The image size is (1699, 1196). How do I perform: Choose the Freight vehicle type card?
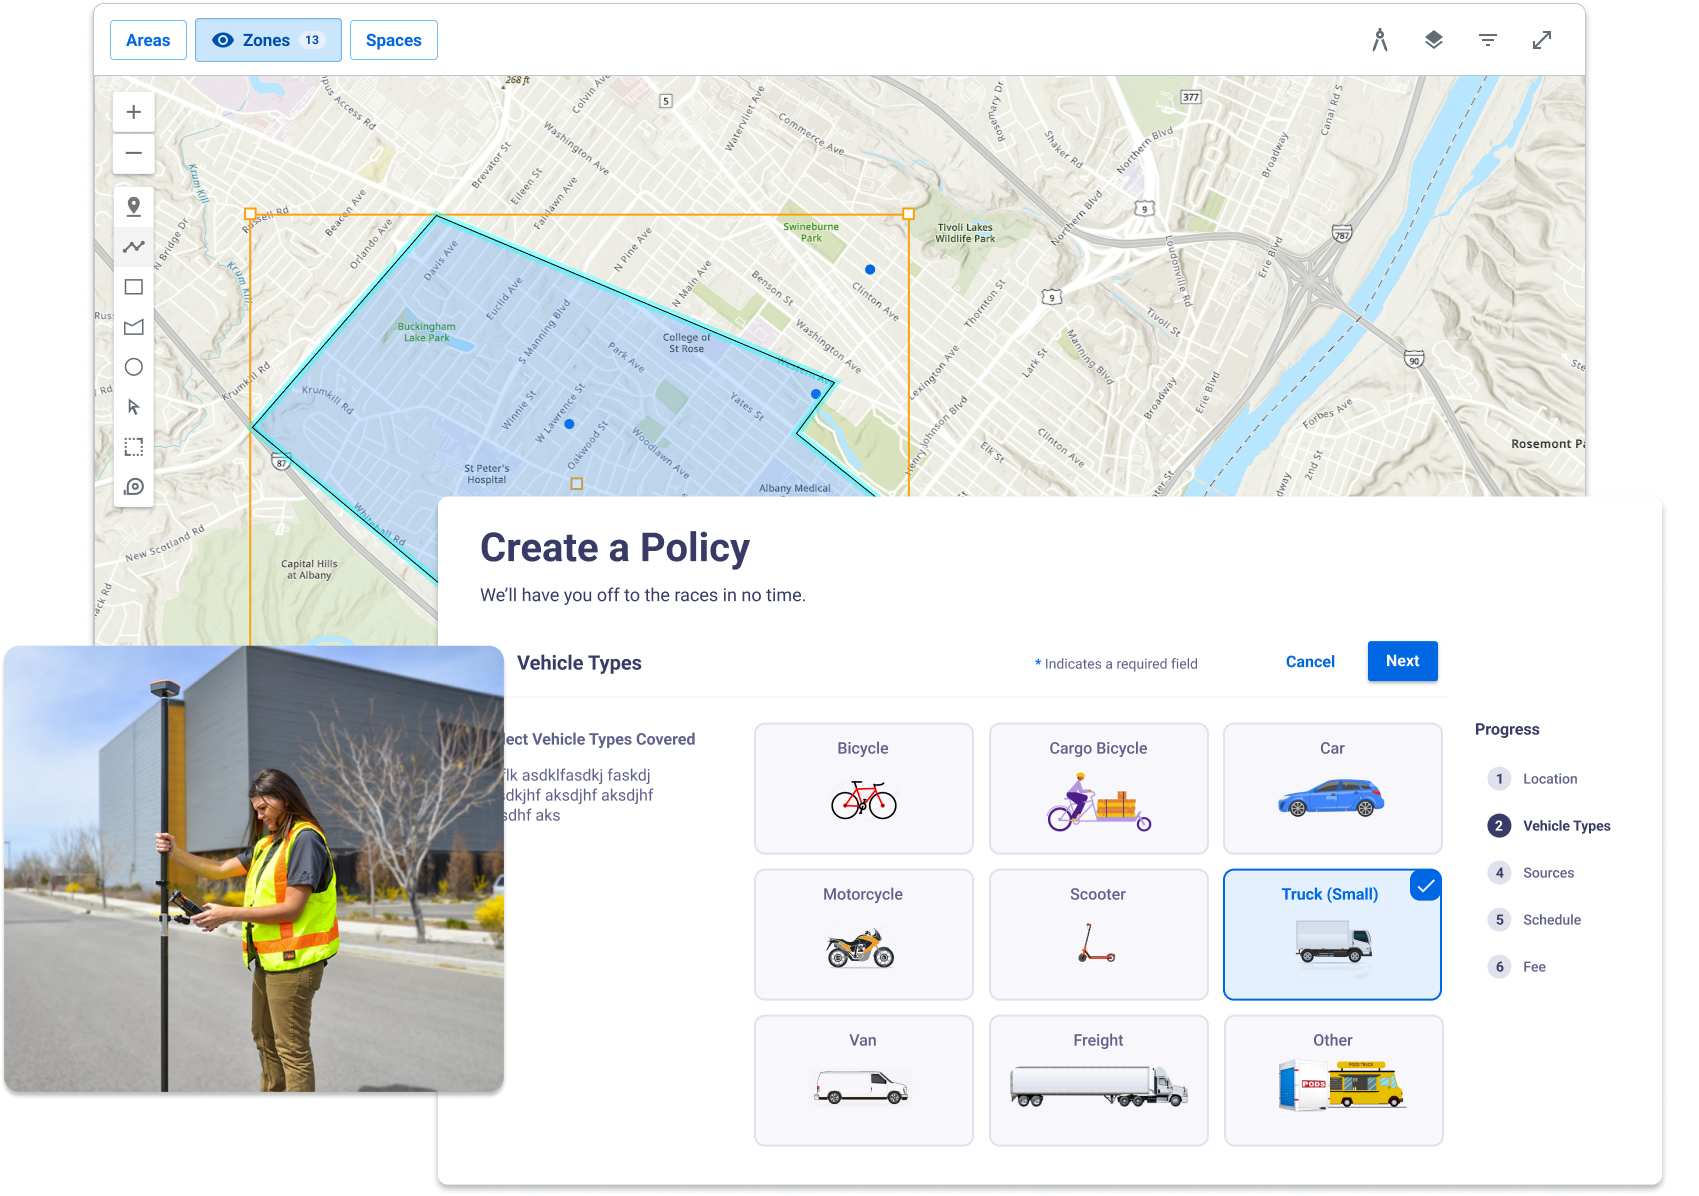pos(1097,1080)
